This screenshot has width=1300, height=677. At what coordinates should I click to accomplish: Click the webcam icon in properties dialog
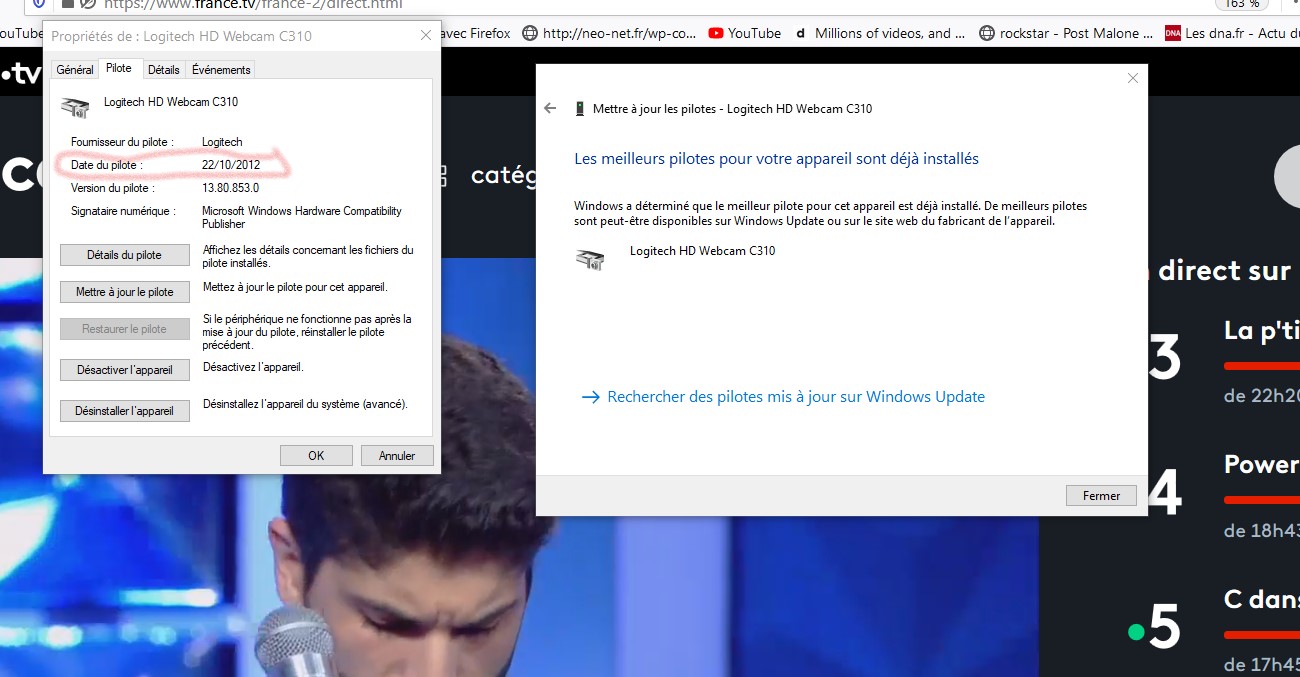[x=75, y=107]
